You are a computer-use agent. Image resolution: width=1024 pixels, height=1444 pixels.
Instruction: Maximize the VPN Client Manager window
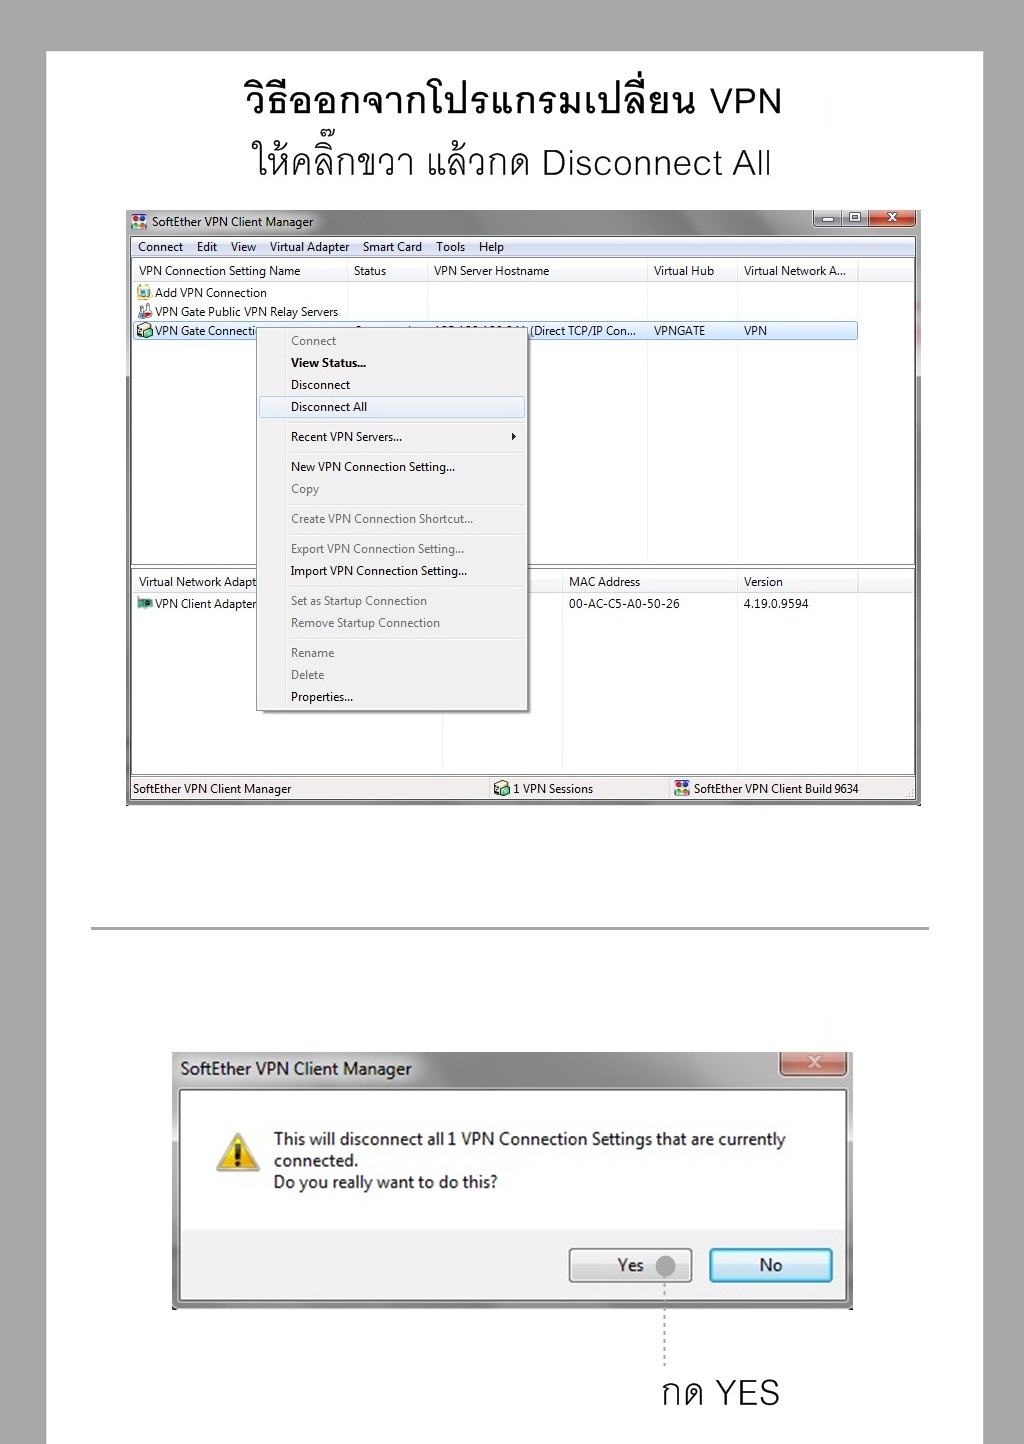pyautogui.click(x=855, y=218)
